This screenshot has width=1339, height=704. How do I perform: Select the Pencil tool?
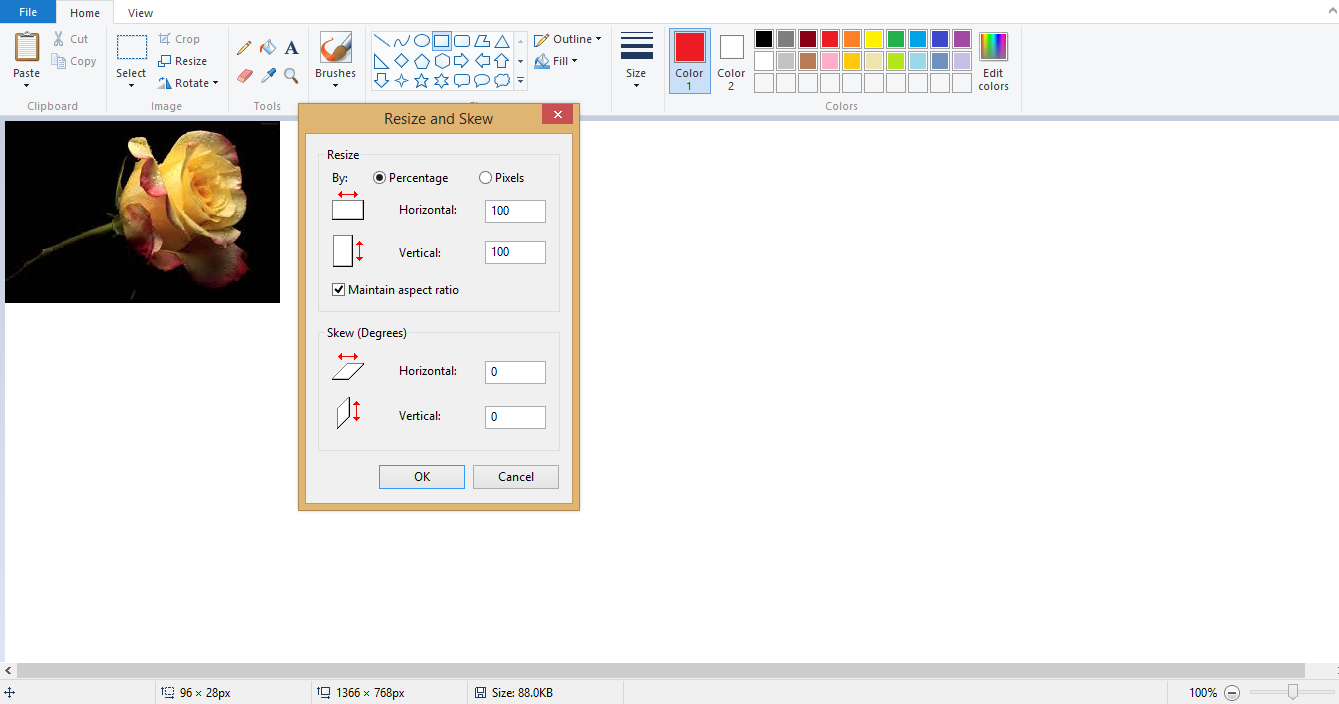(x=244, y=48)
